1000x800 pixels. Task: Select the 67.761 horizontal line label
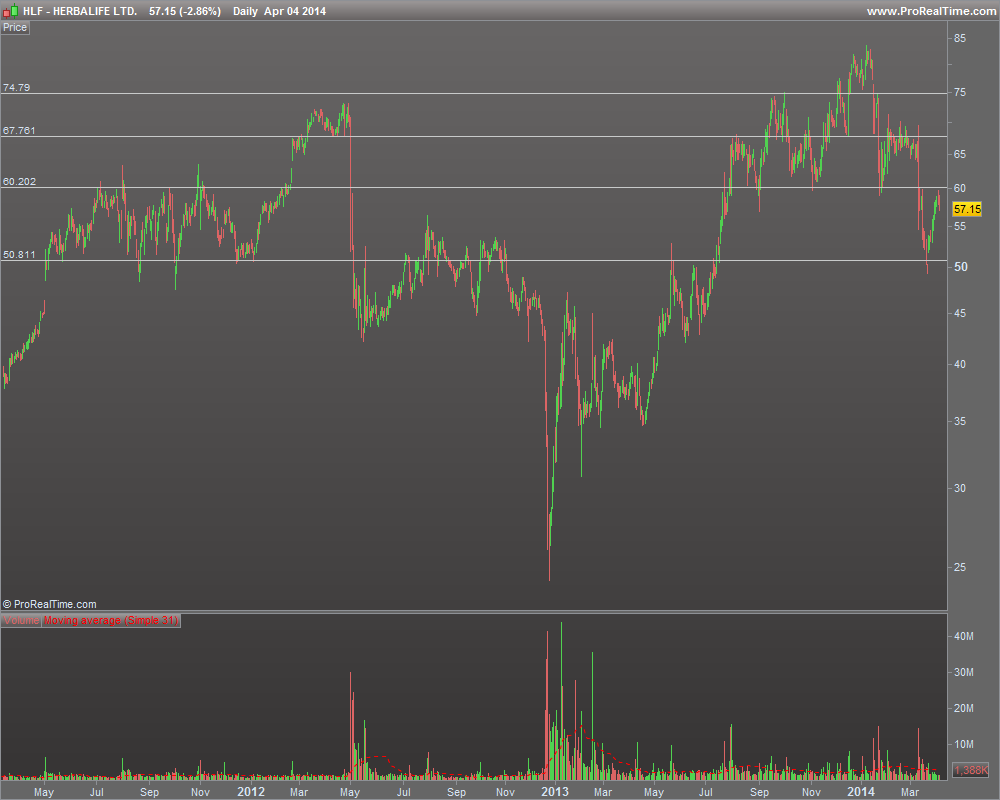pos(19,130)
